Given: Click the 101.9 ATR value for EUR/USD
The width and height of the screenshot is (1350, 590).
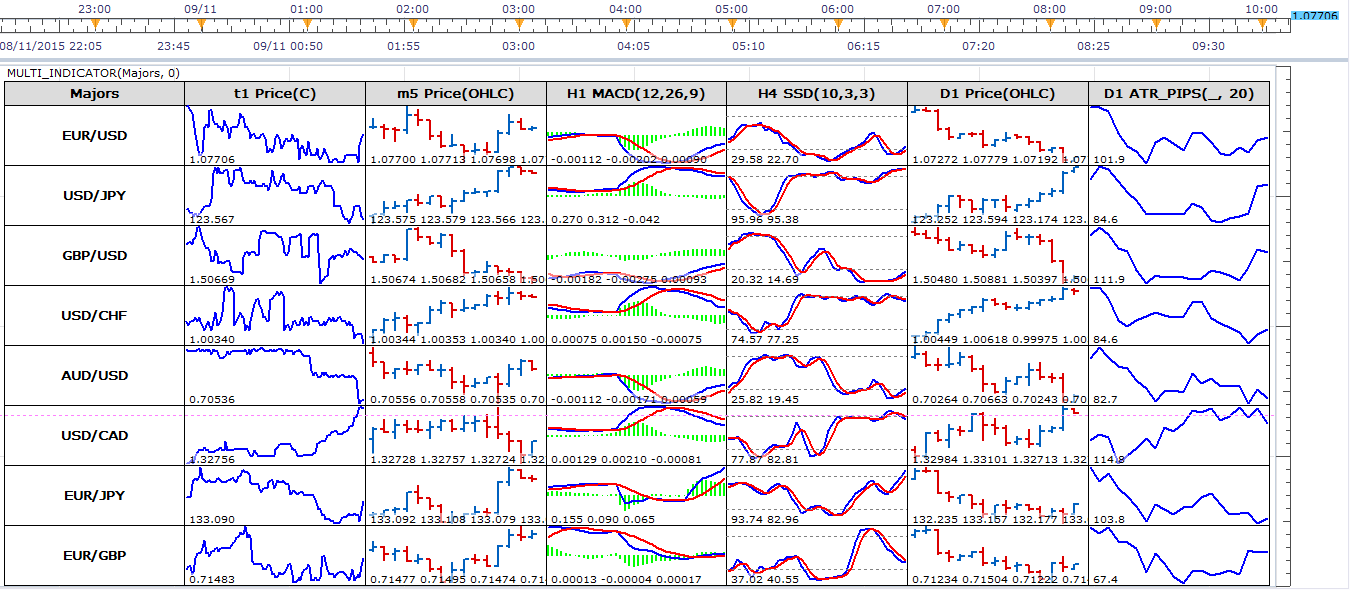Looking at the screenshot, I should [1107, 159].
